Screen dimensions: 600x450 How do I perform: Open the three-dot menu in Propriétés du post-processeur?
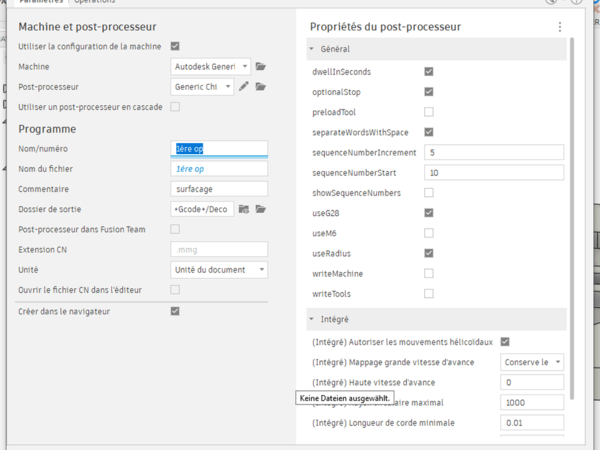560,27
